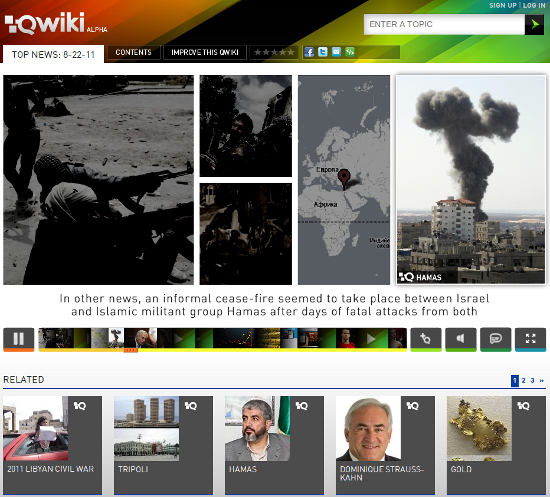Select the Top News: 8-22-11 tab

(x=53, y=54)
